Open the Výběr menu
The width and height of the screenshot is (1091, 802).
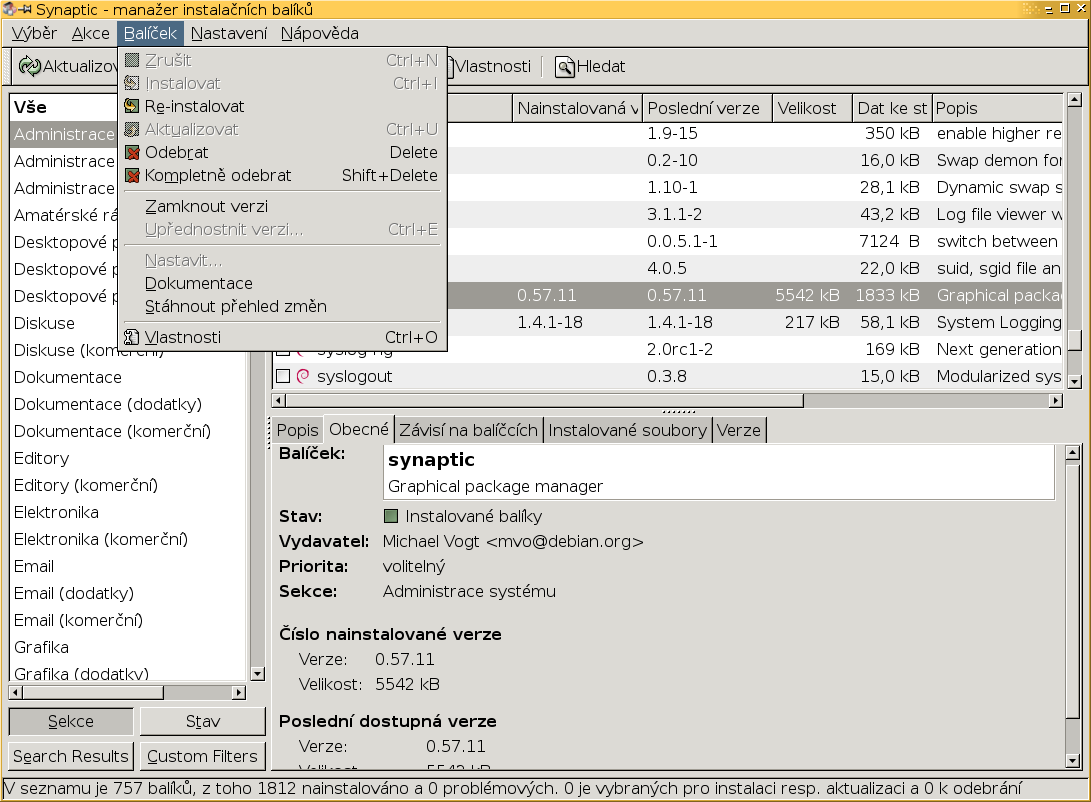click(34, 33)
